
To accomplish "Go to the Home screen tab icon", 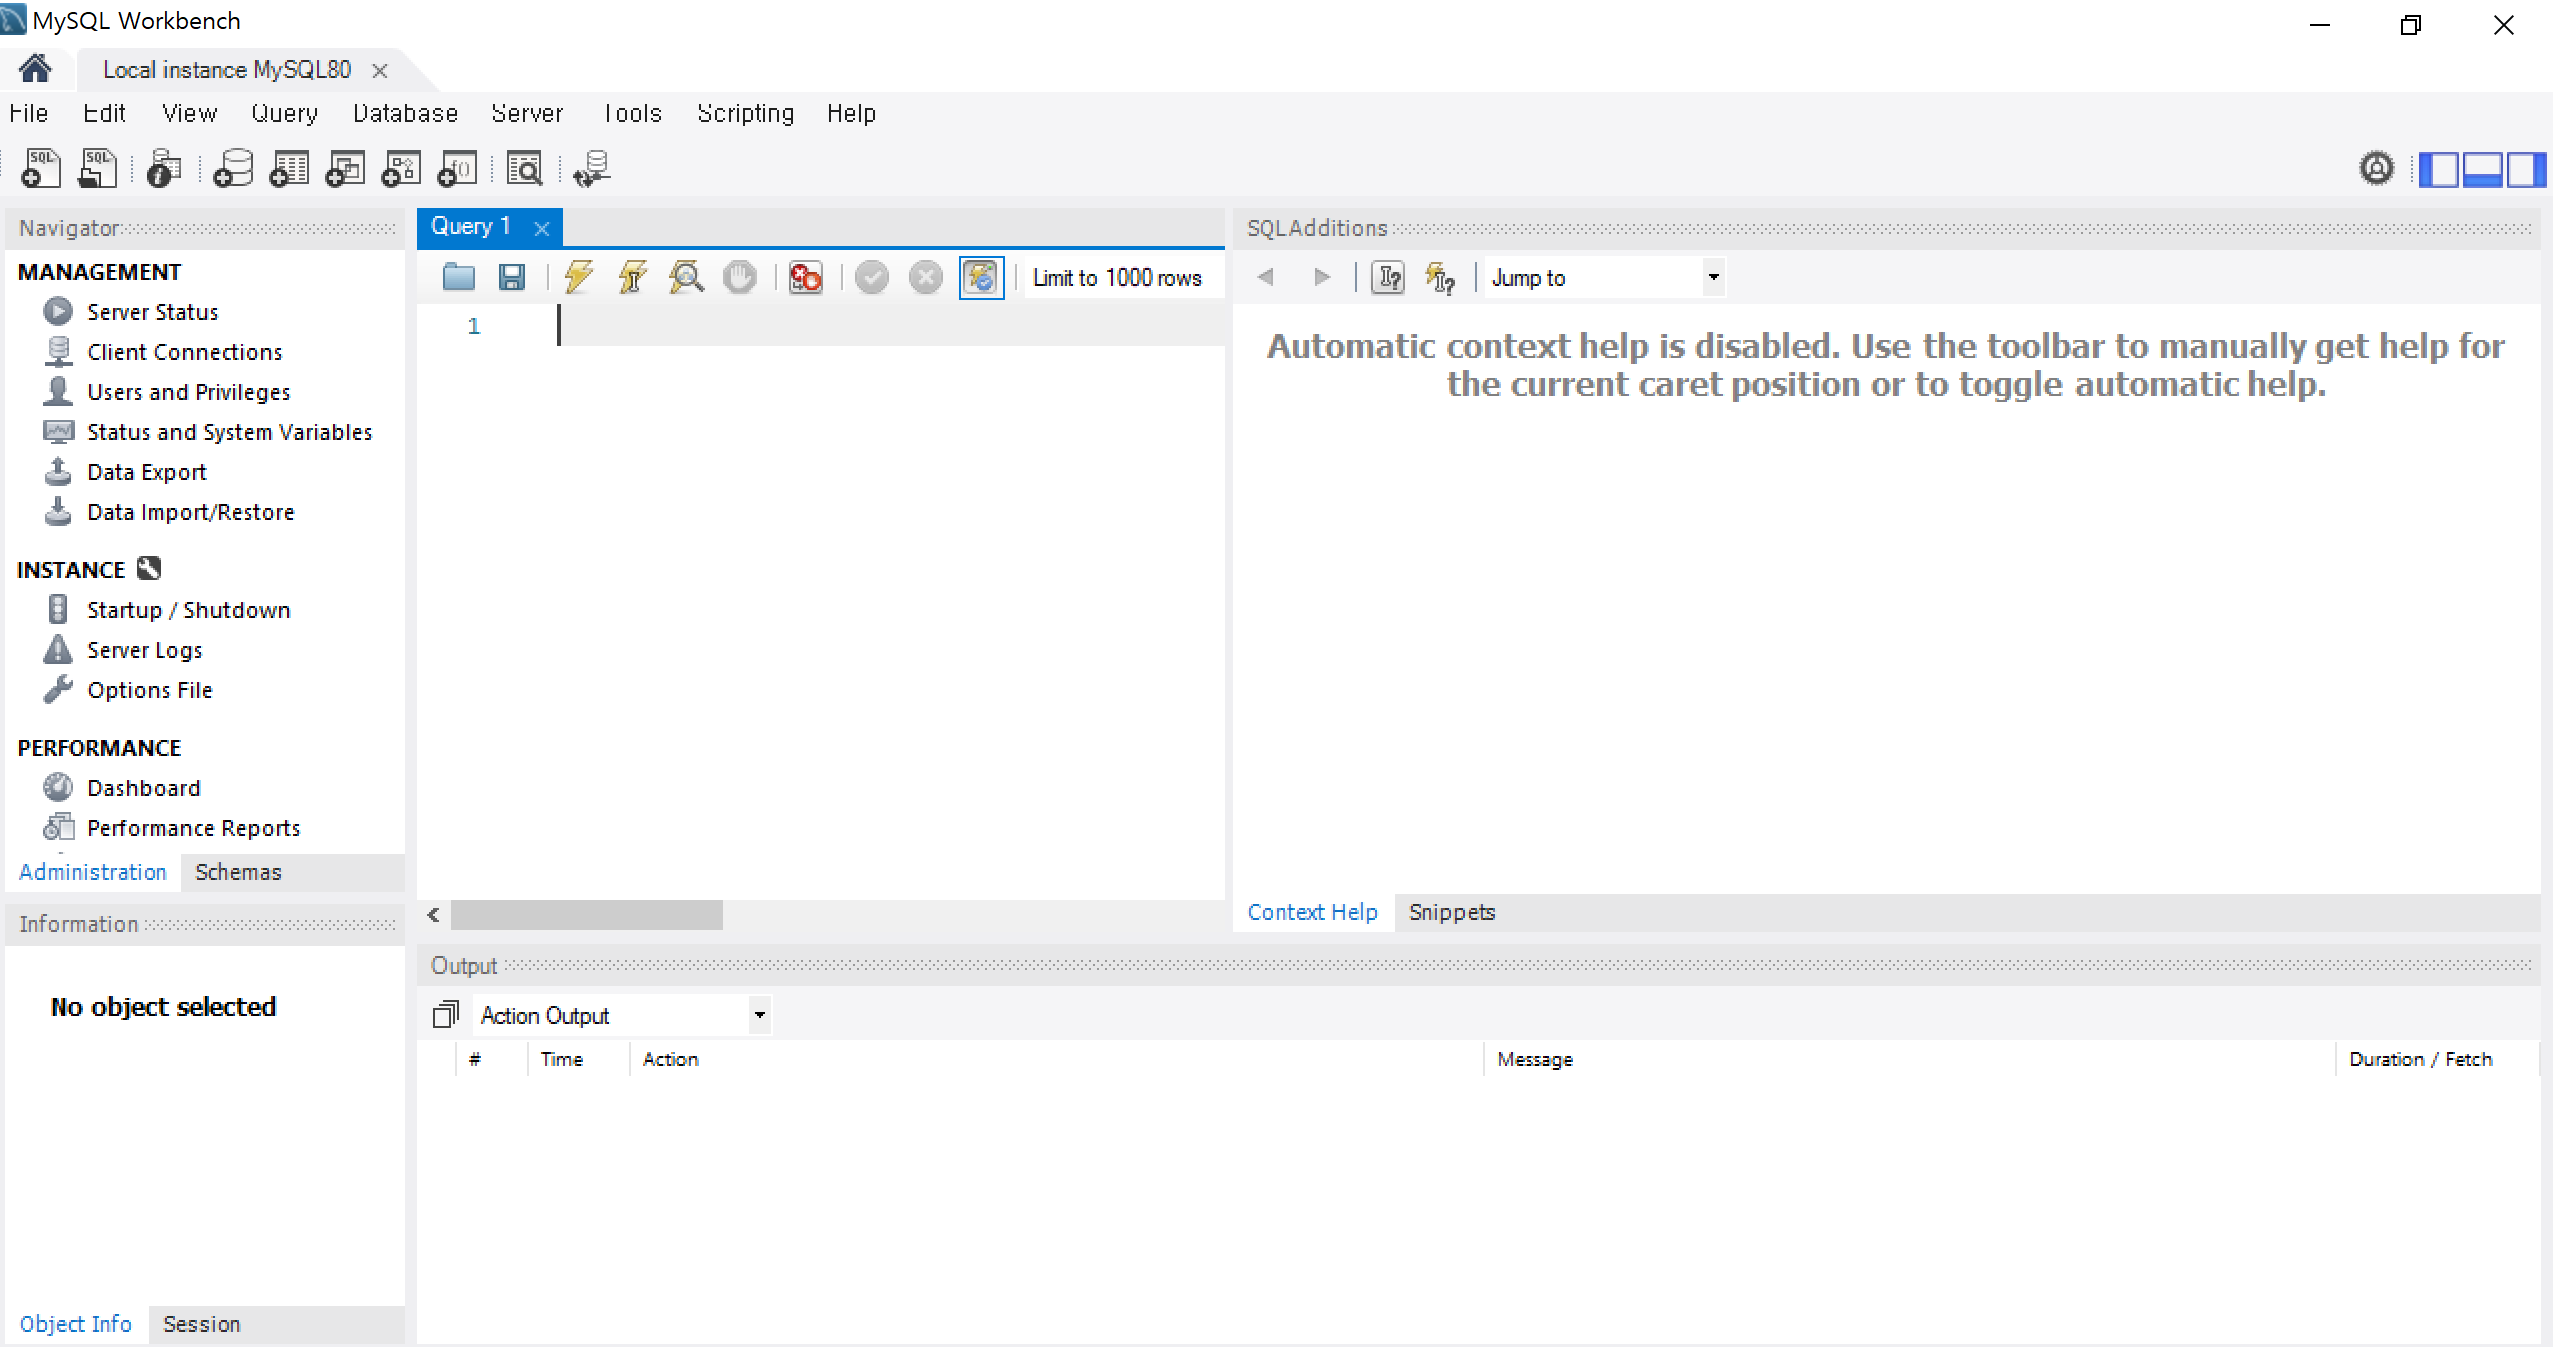I will click(x=35, y=69).
